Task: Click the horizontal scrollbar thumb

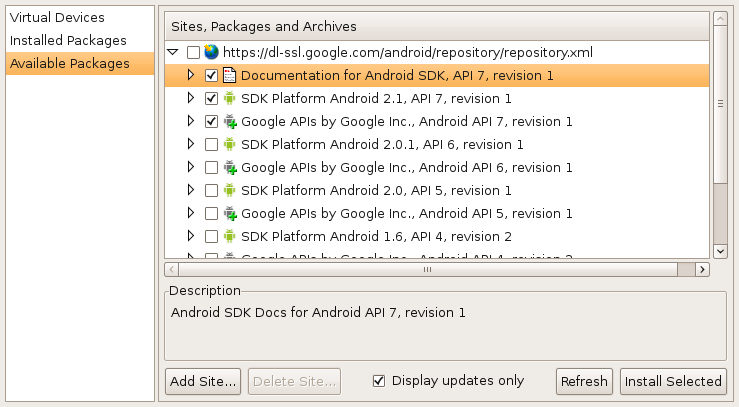Action: coord(428,269)
